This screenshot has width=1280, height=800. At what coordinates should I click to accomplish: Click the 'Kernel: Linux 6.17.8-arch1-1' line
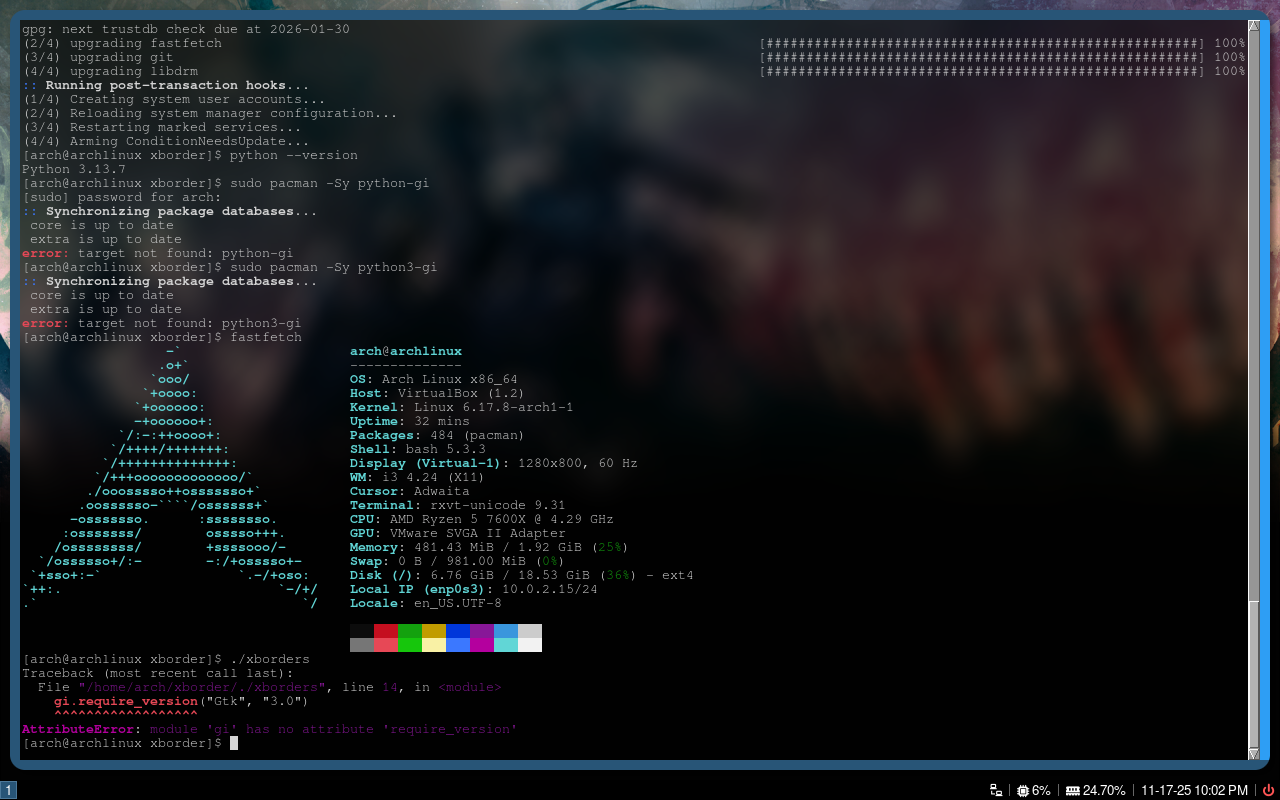462,407
